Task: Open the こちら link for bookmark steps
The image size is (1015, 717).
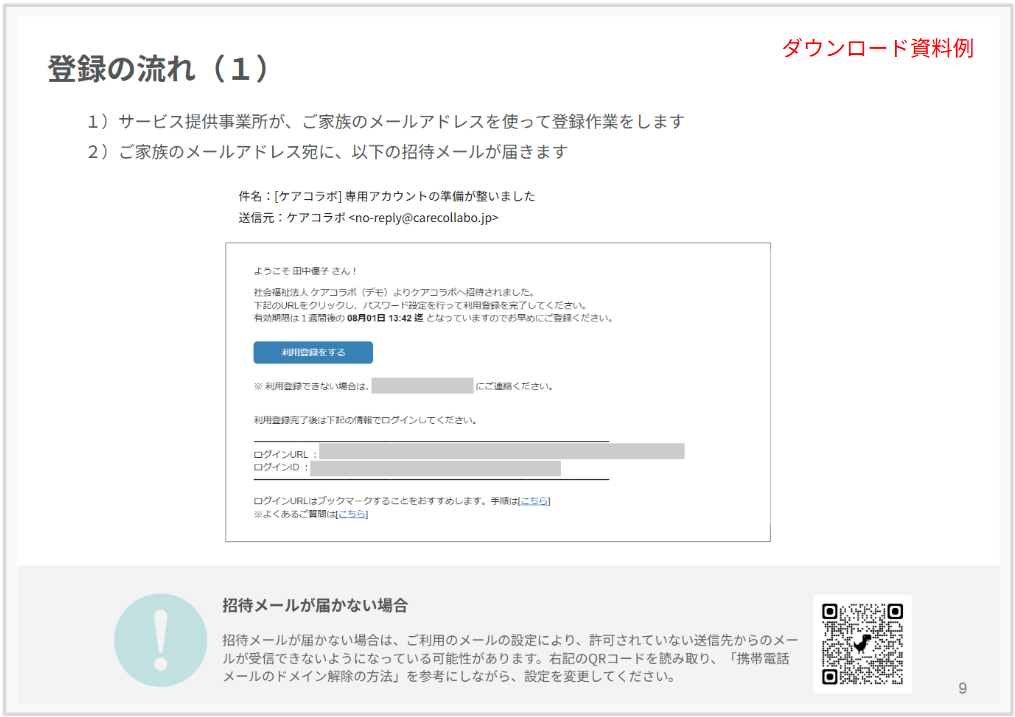Action: 534,501
